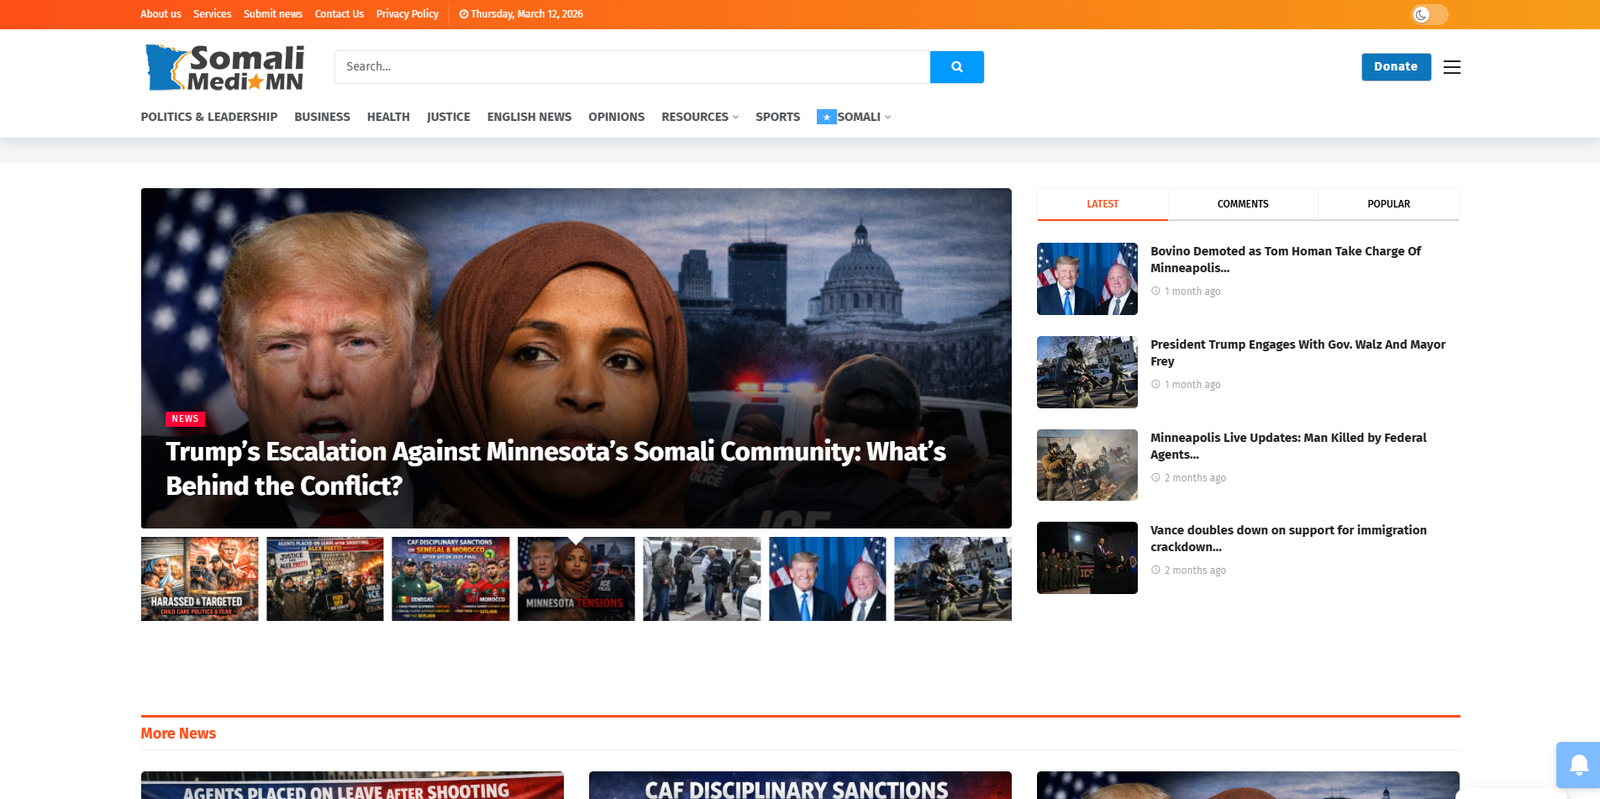Open Bovino Demoted as Tom Homan article
Viewport: 1600px width, 799px height.
pyautogui.click(x=1285, y=259)
